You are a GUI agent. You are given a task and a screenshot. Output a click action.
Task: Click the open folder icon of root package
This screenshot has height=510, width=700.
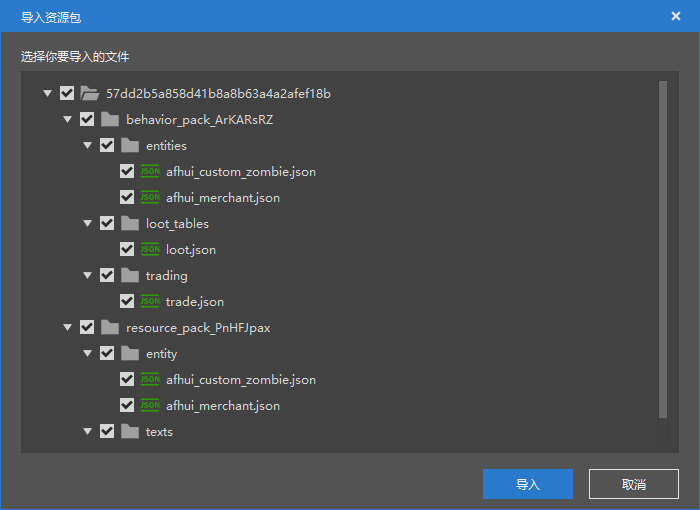tap(90, 93)
